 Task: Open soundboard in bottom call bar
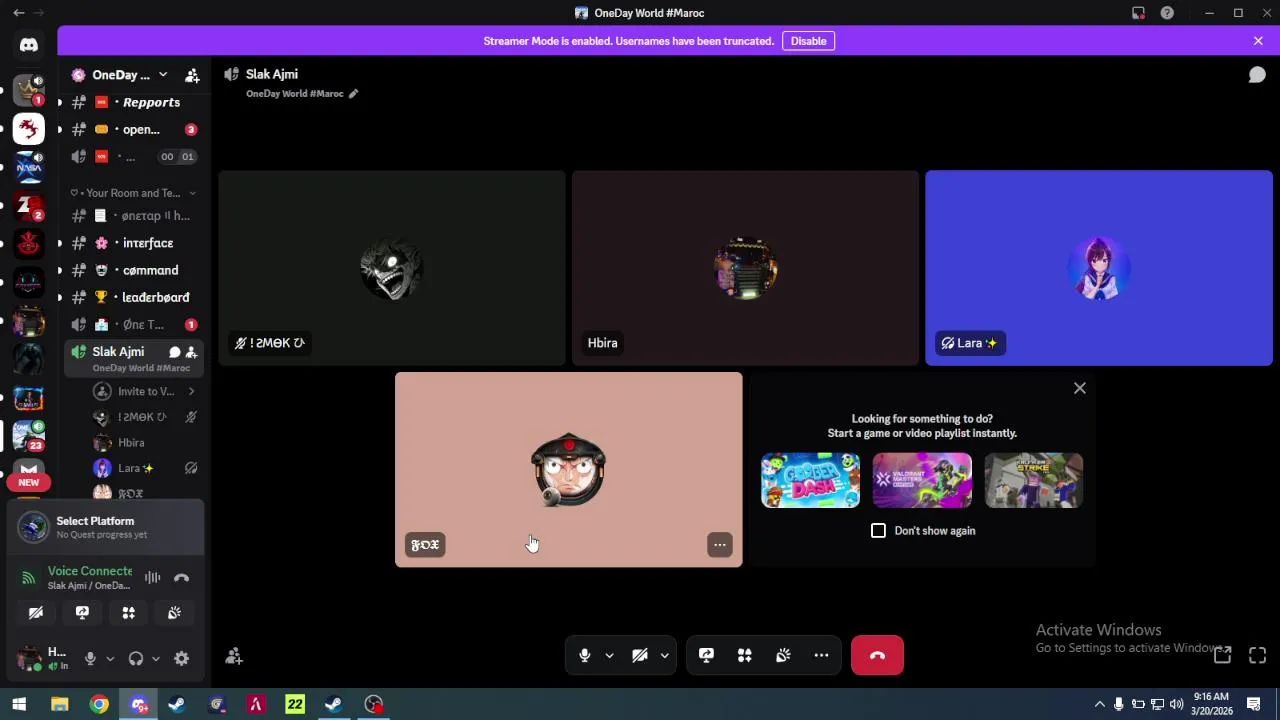[783, 655]
